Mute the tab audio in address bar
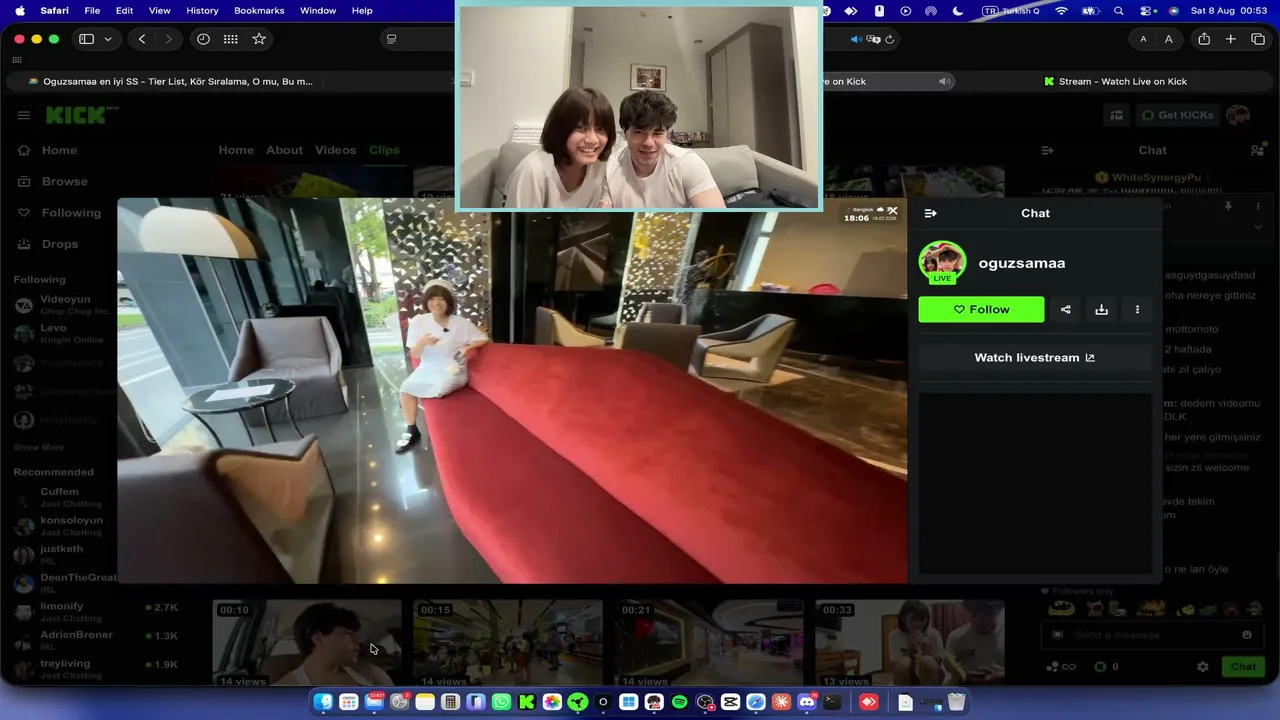The width and height of the screenshot is (1280, 720). pos(856,39)
